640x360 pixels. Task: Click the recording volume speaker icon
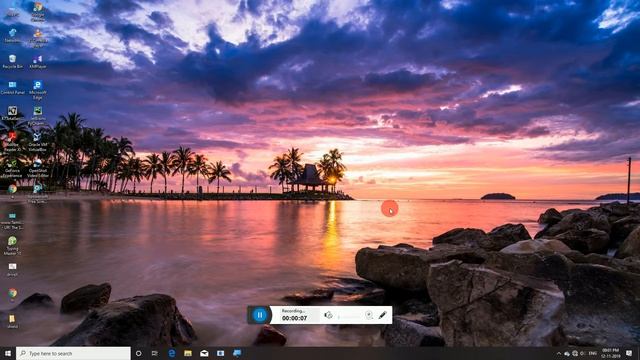pos(328,315)
